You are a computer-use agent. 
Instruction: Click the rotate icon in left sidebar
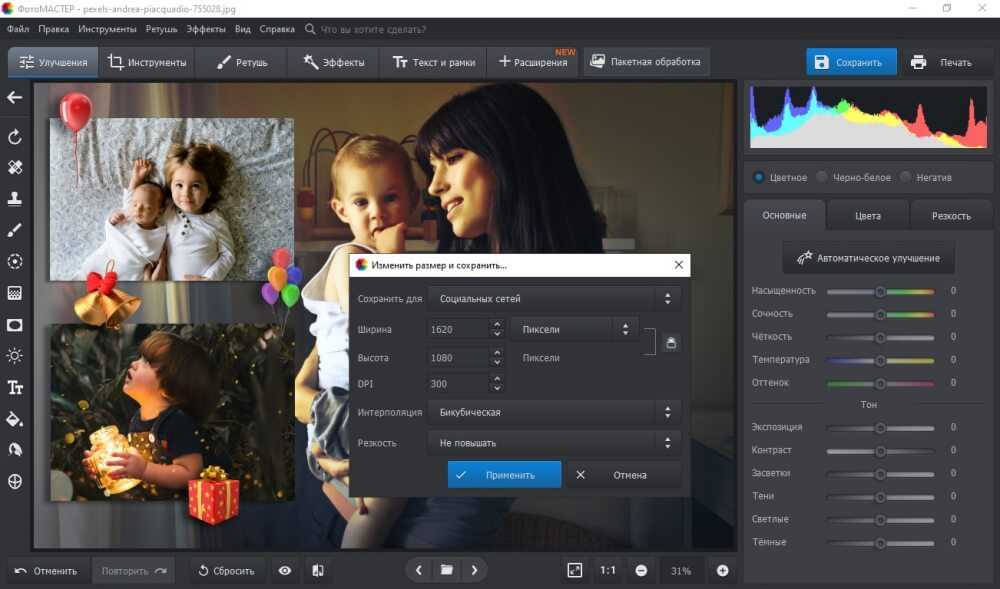[15, 136]
